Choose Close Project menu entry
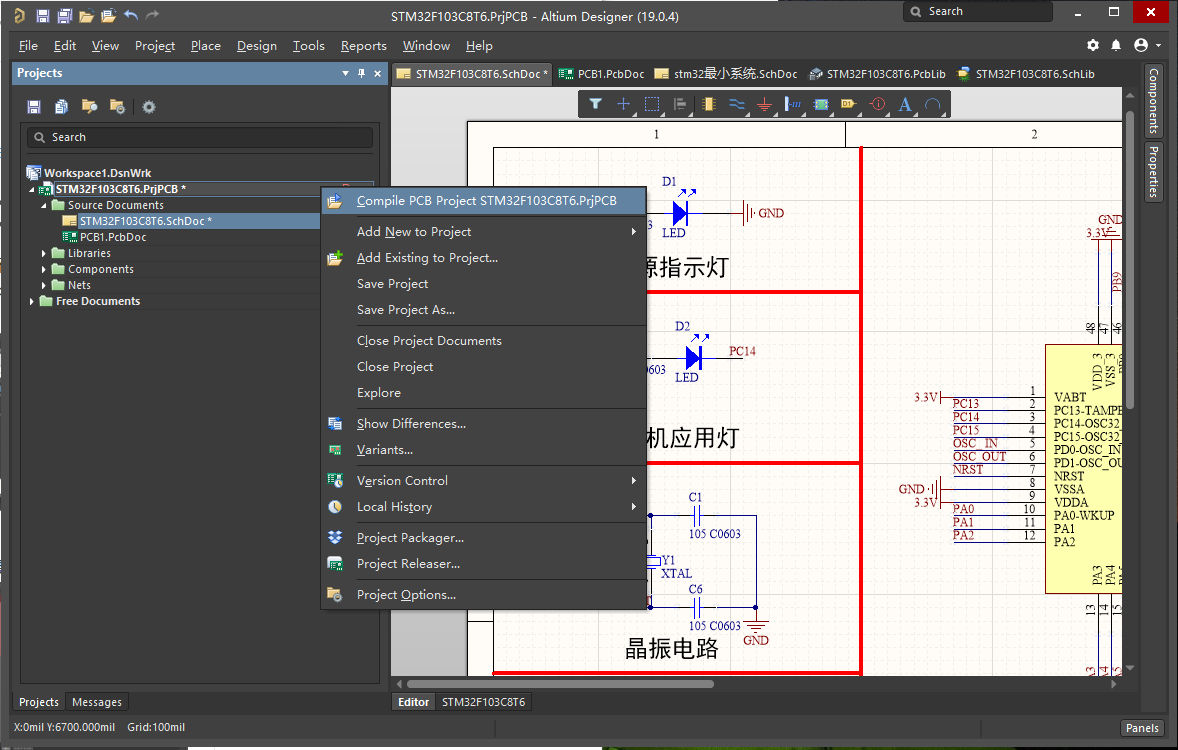 tap(484, 367)
